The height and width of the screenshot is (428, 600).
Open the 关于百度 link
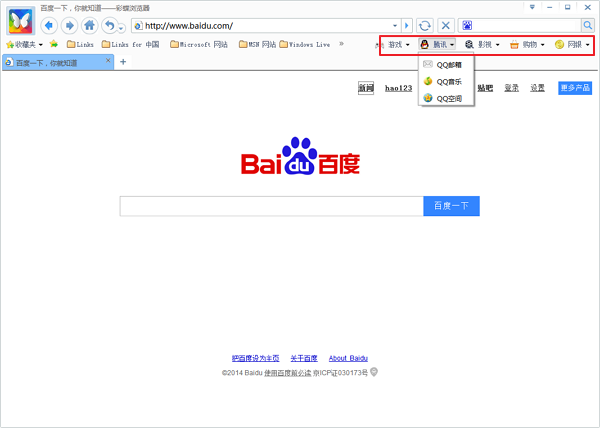pos(304,358)
